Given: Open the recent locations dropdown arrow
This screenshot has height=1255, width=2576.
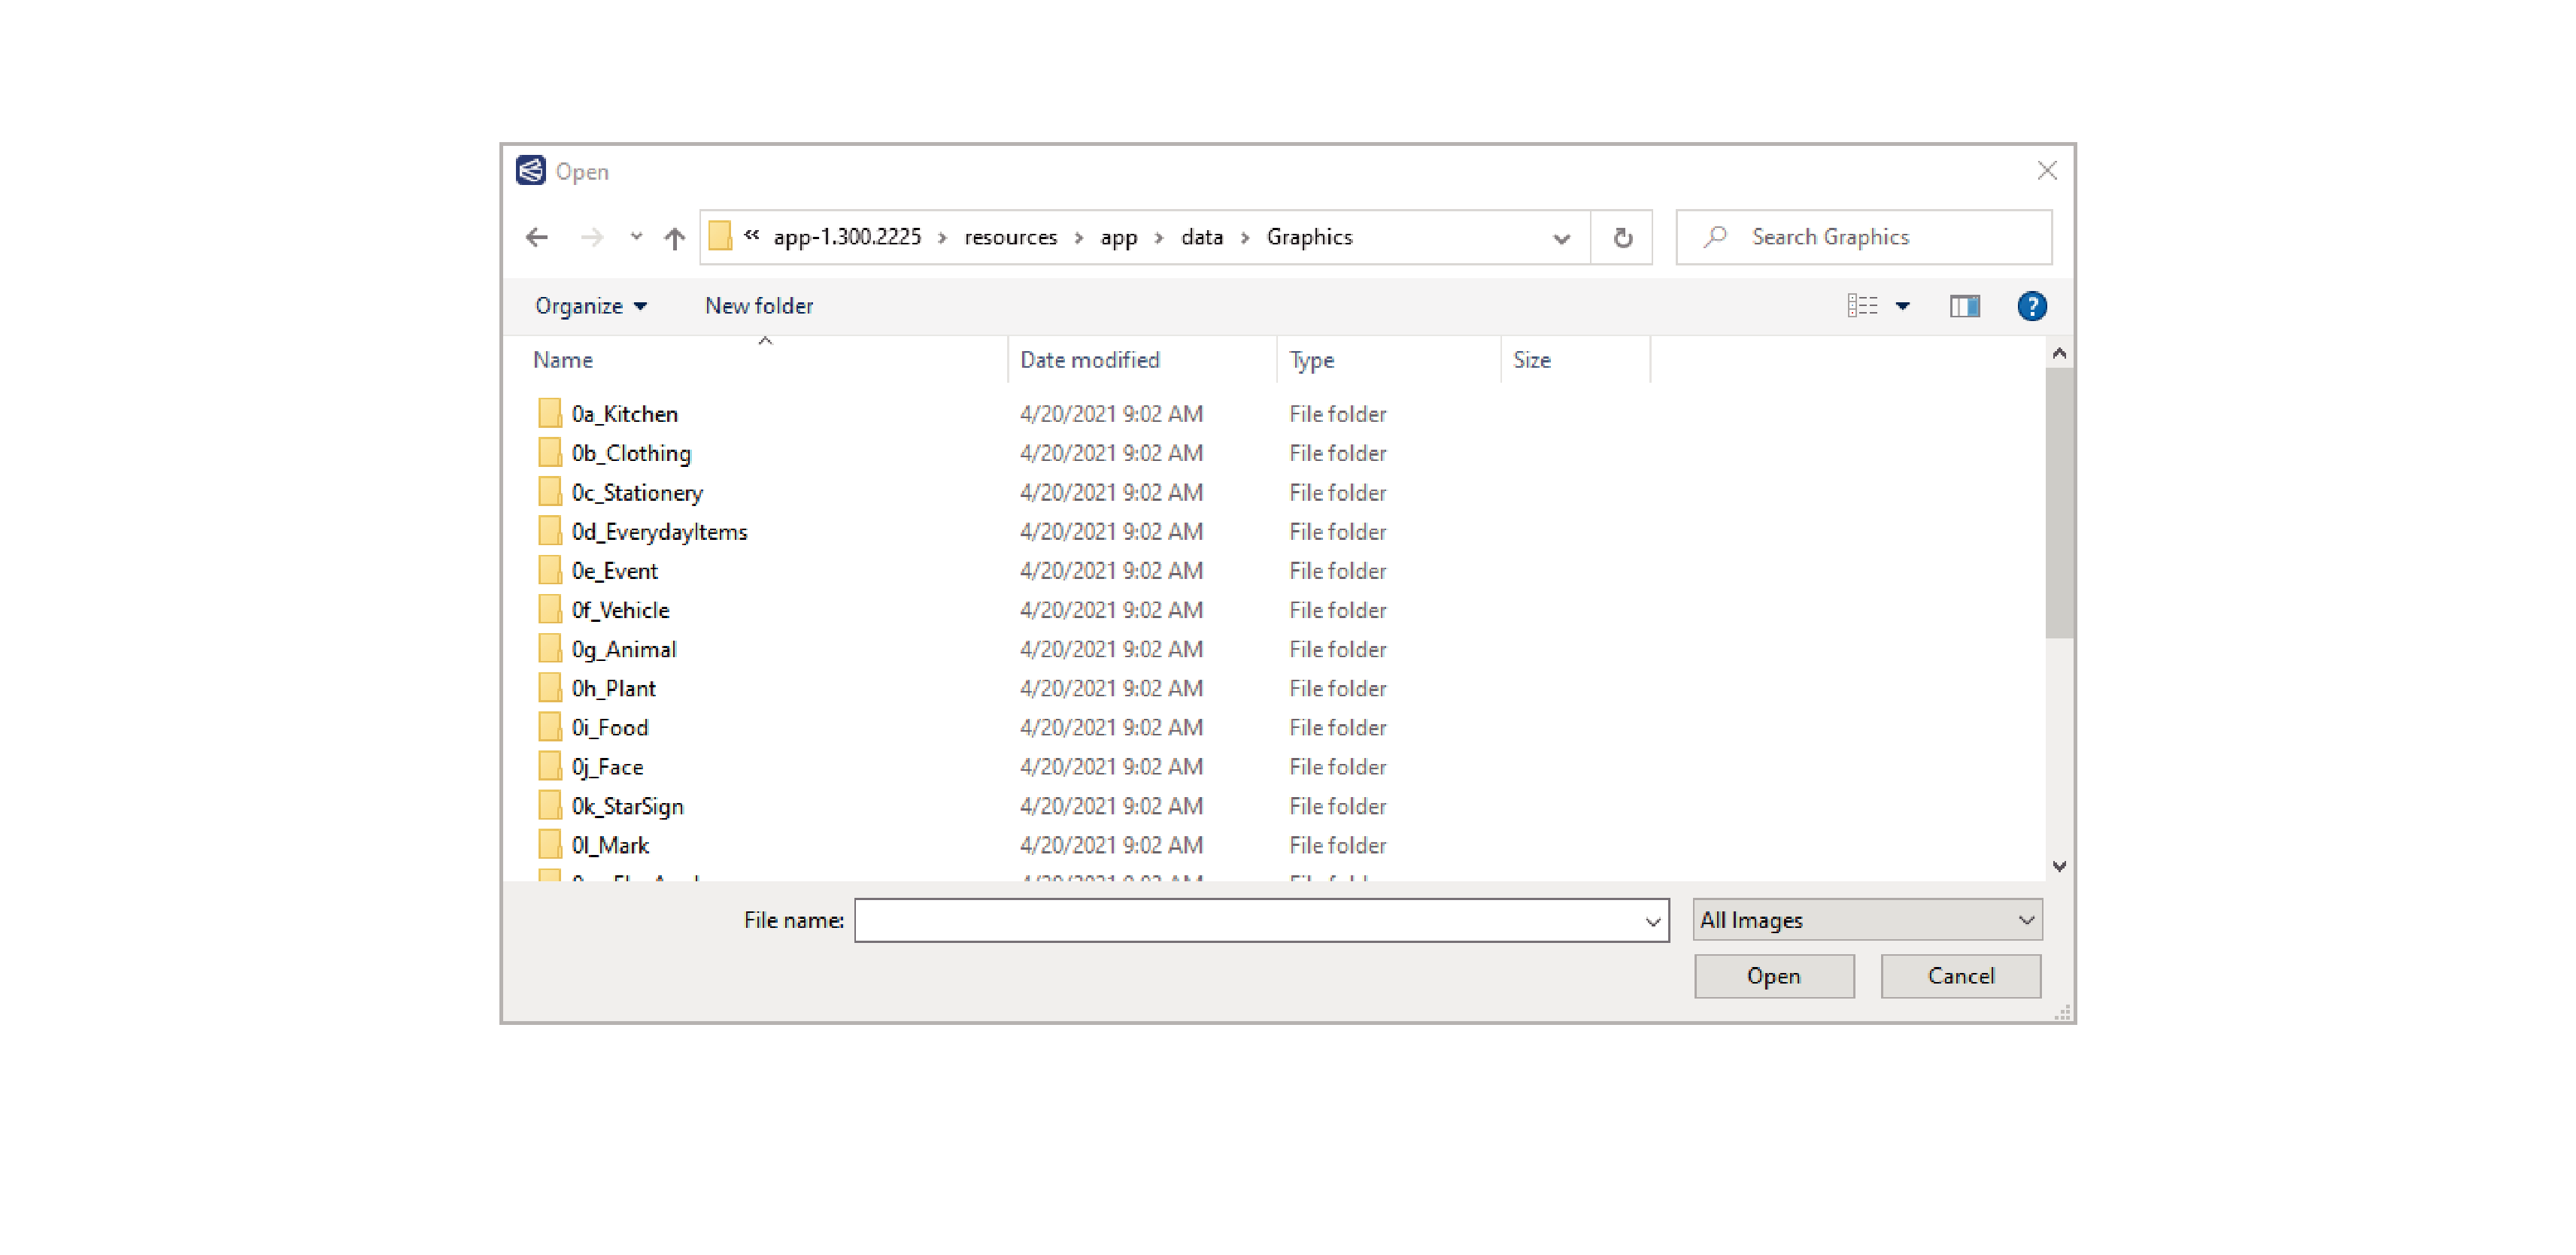Looking at the screenshot, I should 636,237.
